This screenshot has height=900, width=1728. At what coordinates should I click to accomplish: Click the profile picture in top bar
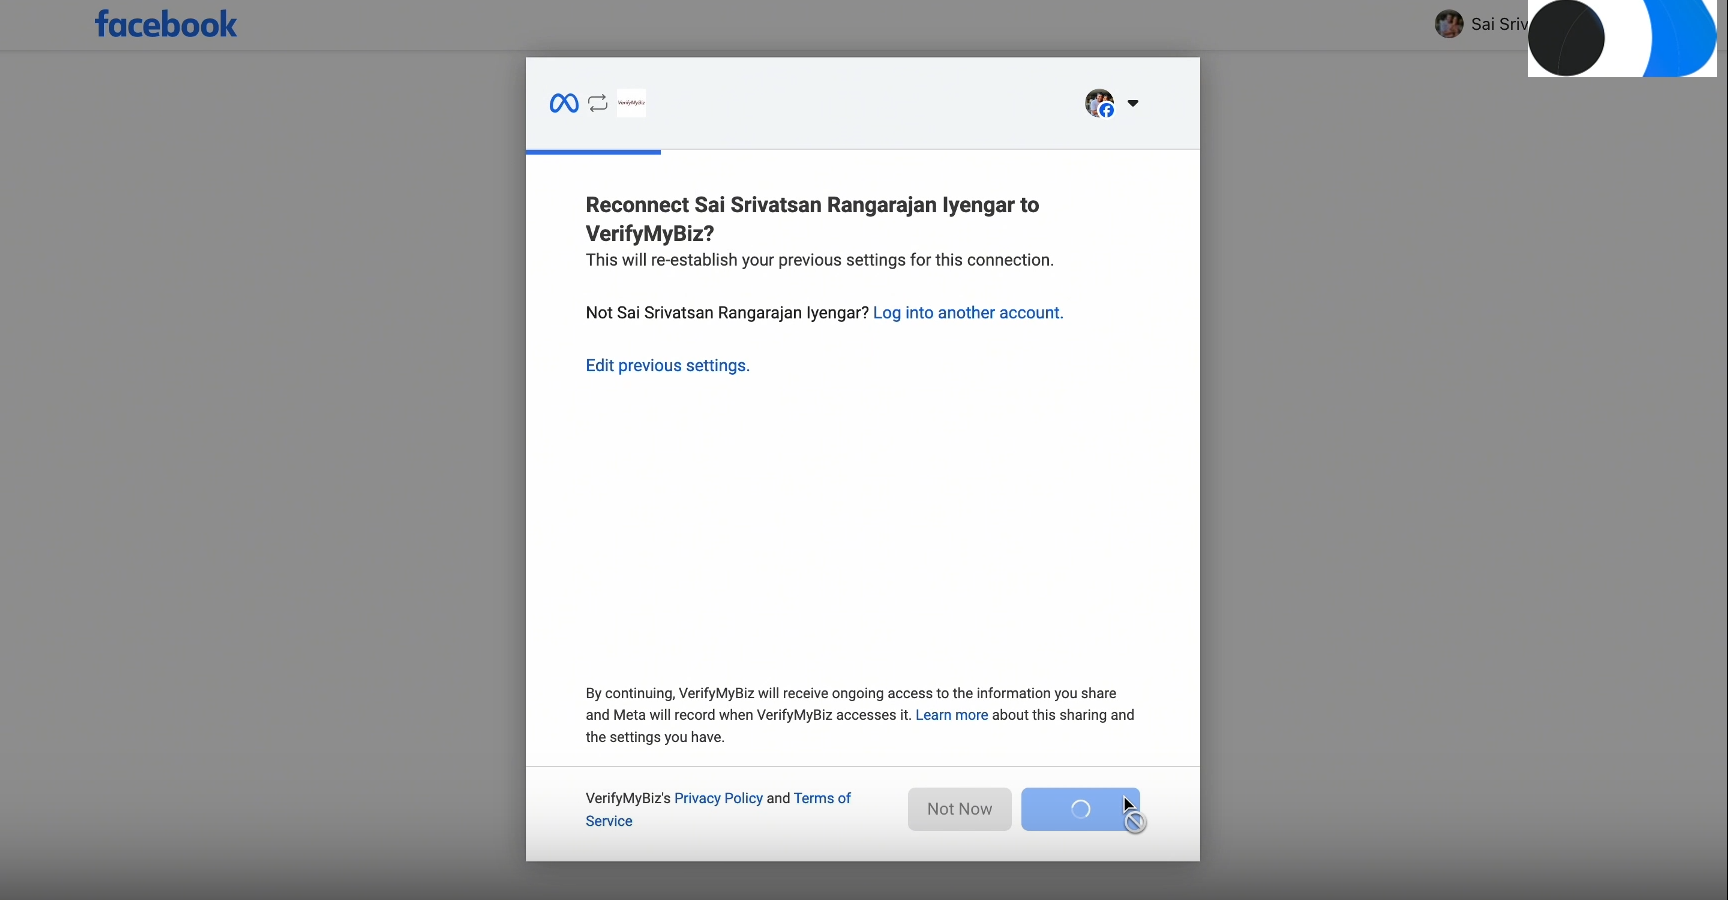(1449, 24)
